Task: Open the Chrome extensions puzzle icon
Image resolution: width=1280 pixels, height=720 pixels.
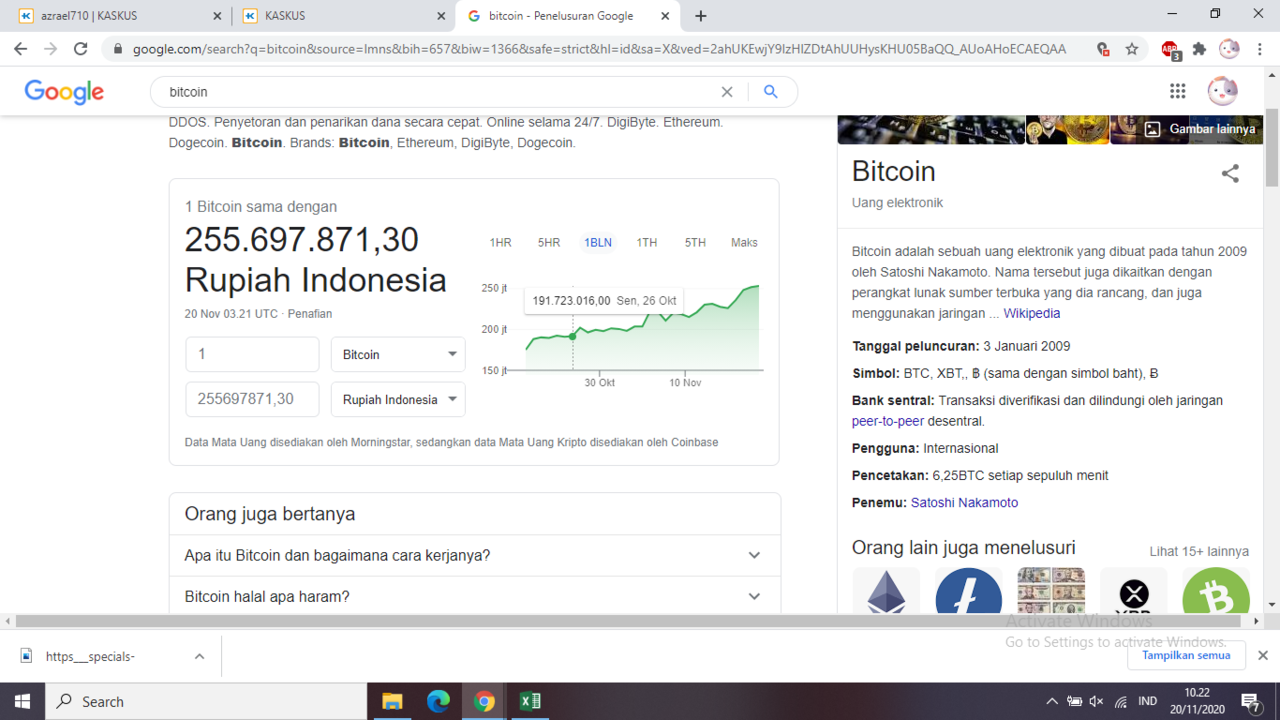Action: click(1198, 47)
